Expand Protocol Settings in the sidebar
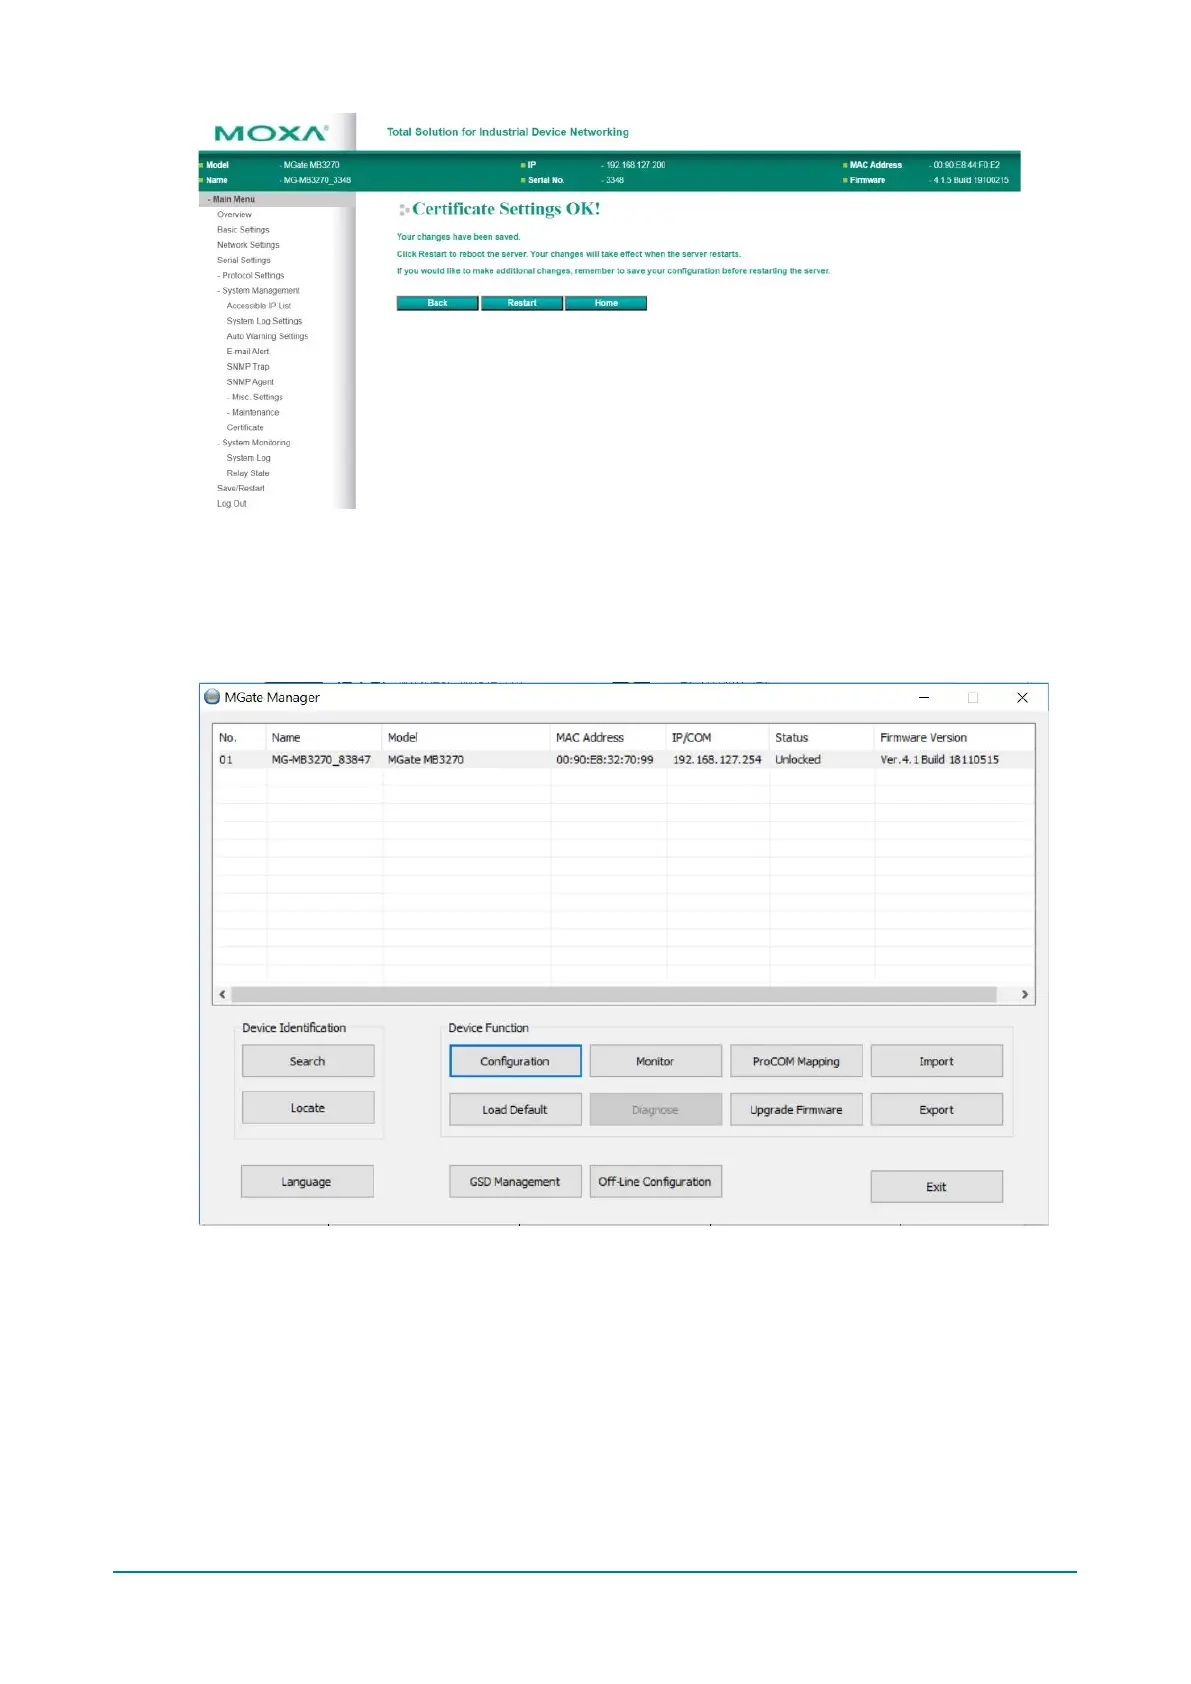Image resolution: width=1191 pixels, height=1684 pixels. [x=251, y=275]
